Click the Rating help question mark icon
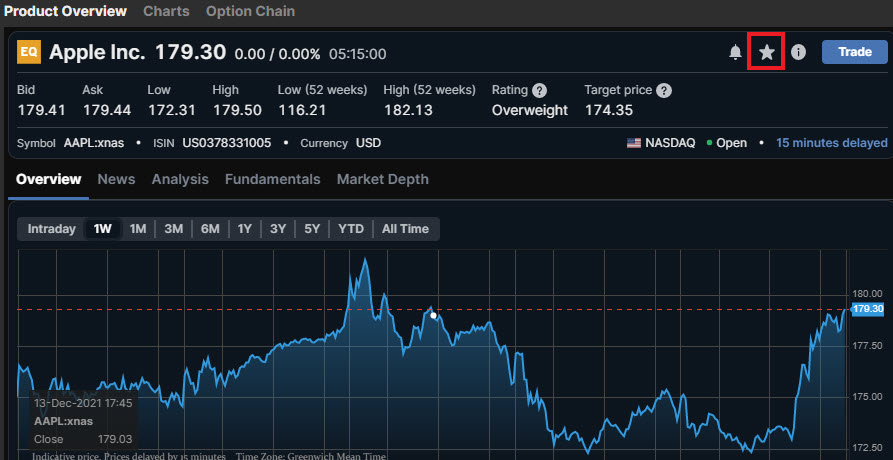The height and width of the screenshot is (460, 893). pyautogui.click(x=539, y=90)
